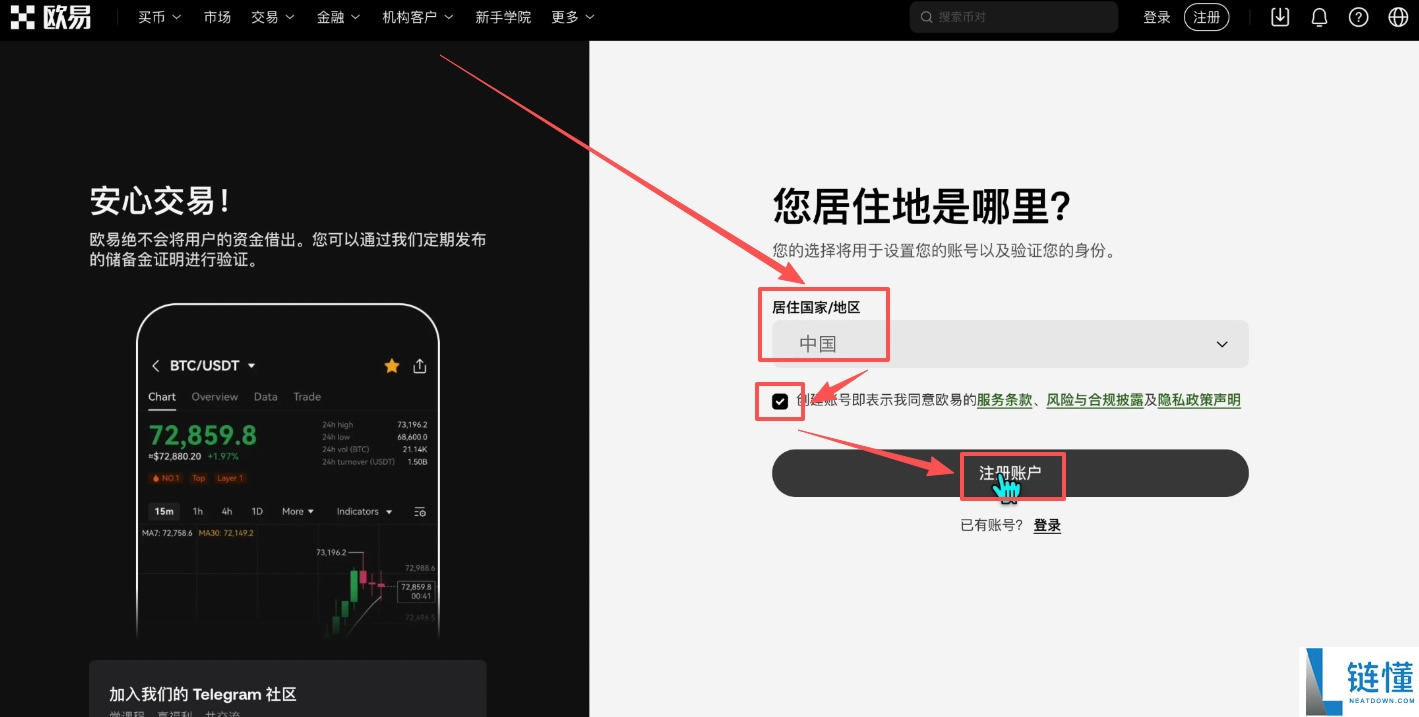Click the 搜索币对 search field
The width and height of the screenshot is (1419, 717).
point(1012,16)
